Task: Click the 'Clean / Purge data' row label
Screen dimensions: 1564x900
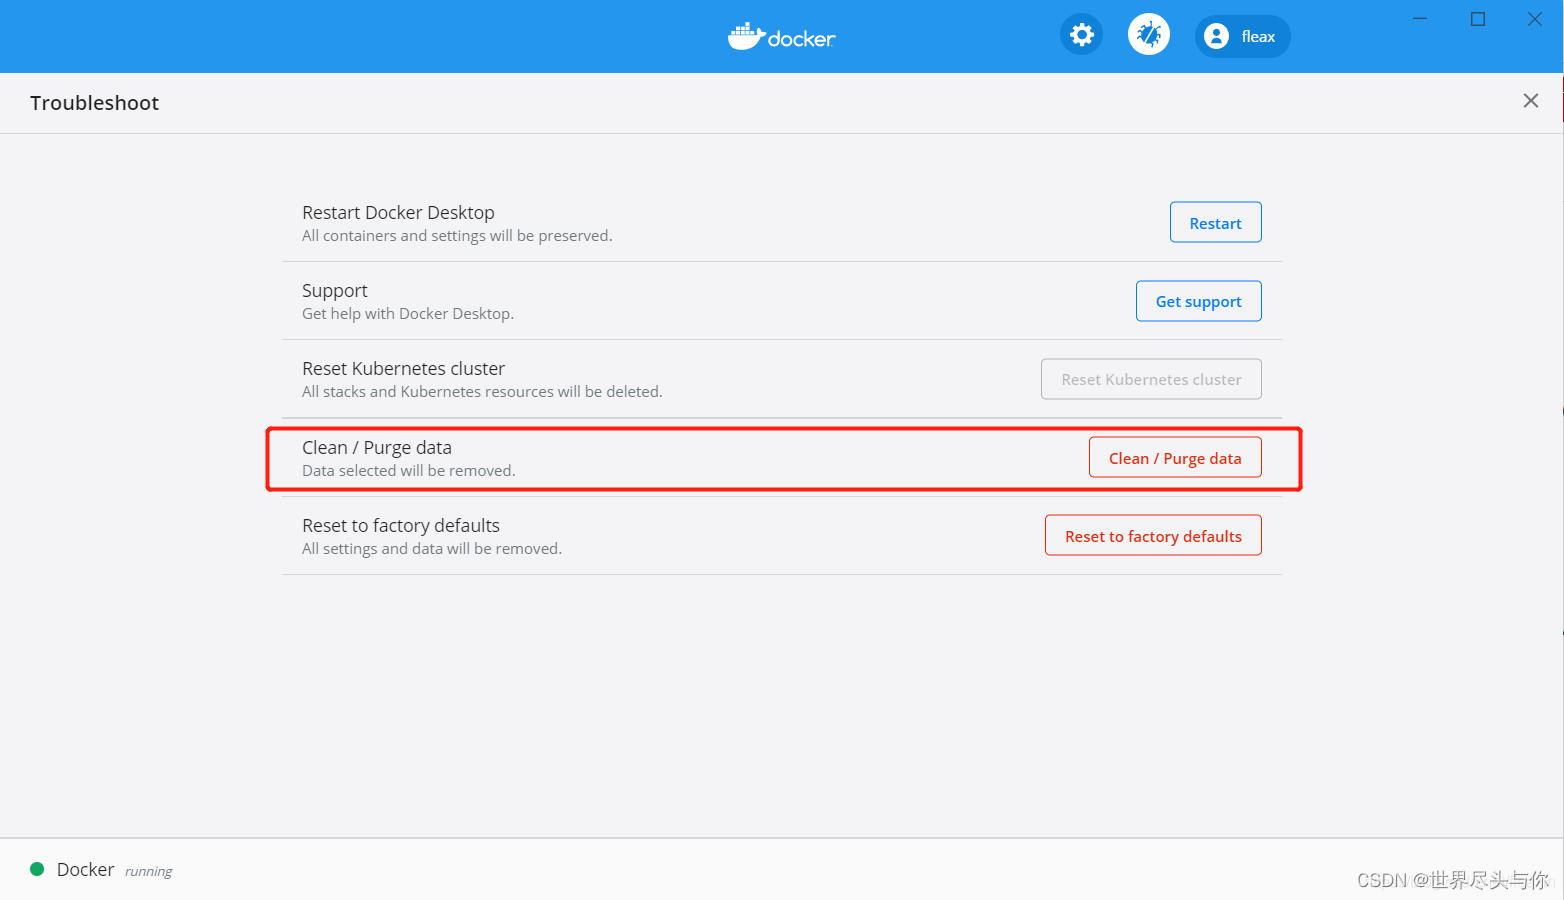Action: coord(377,447)
